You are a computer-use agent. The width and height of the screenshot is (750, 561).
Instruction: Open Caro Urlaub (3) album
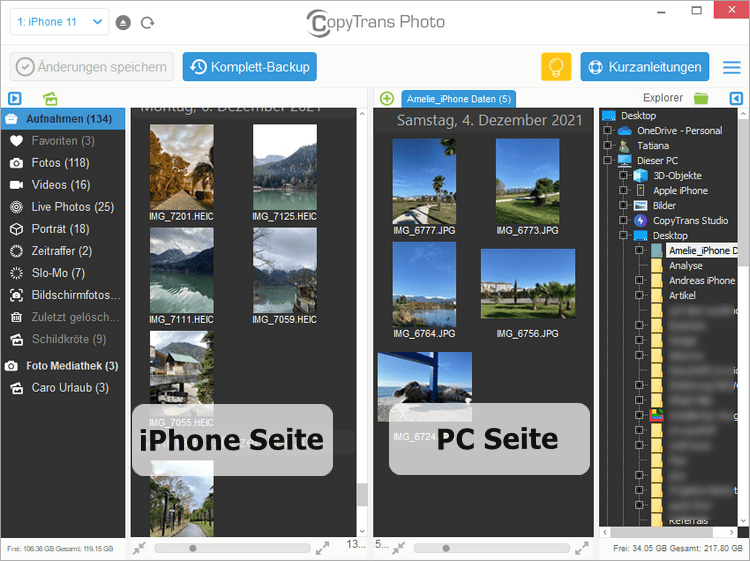[x=63, y=387]
